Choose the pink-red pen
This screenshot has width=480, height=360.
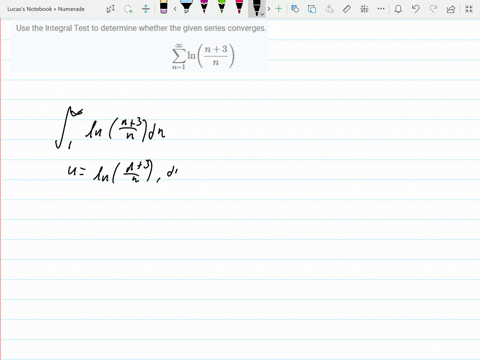[x=239, y=7]
